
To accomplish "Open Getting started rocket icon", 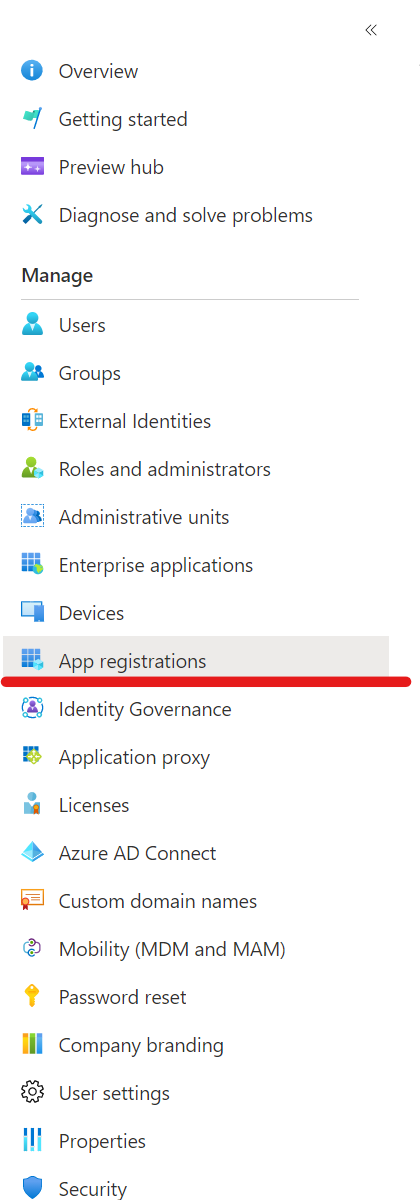I will 32,119.
